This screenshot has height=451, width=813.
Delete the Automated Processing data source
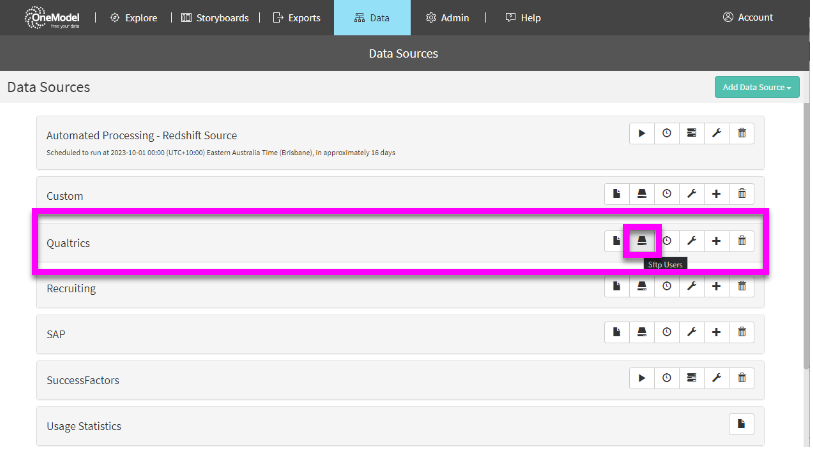tap(741, 133)
